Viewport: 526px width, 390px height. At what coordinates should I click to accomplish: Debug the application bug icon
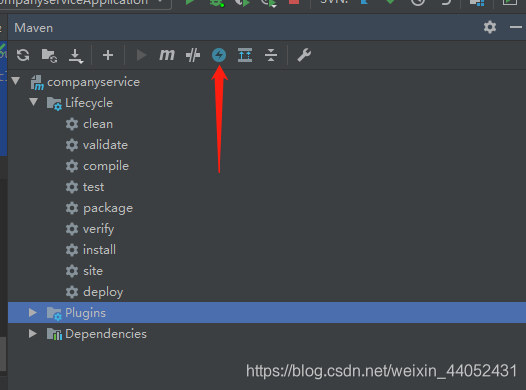coord(217,2)
